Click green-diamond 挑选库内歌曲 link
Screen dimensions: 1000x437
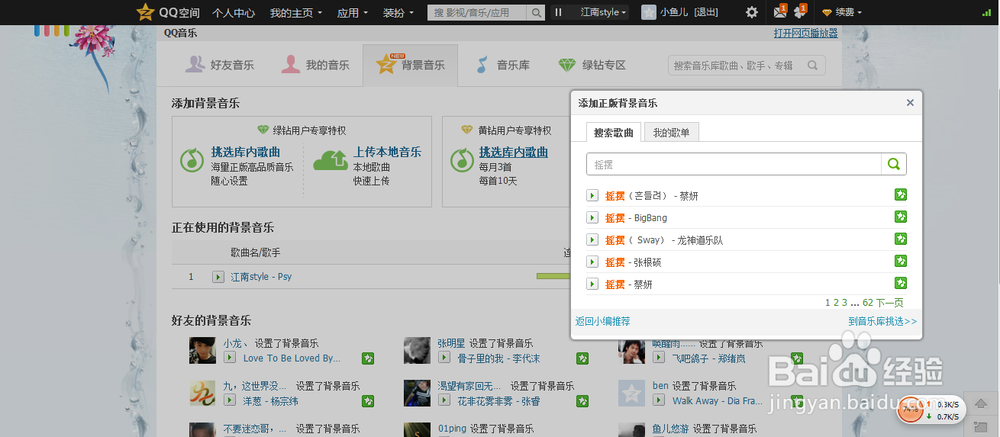tap(246, 152)
